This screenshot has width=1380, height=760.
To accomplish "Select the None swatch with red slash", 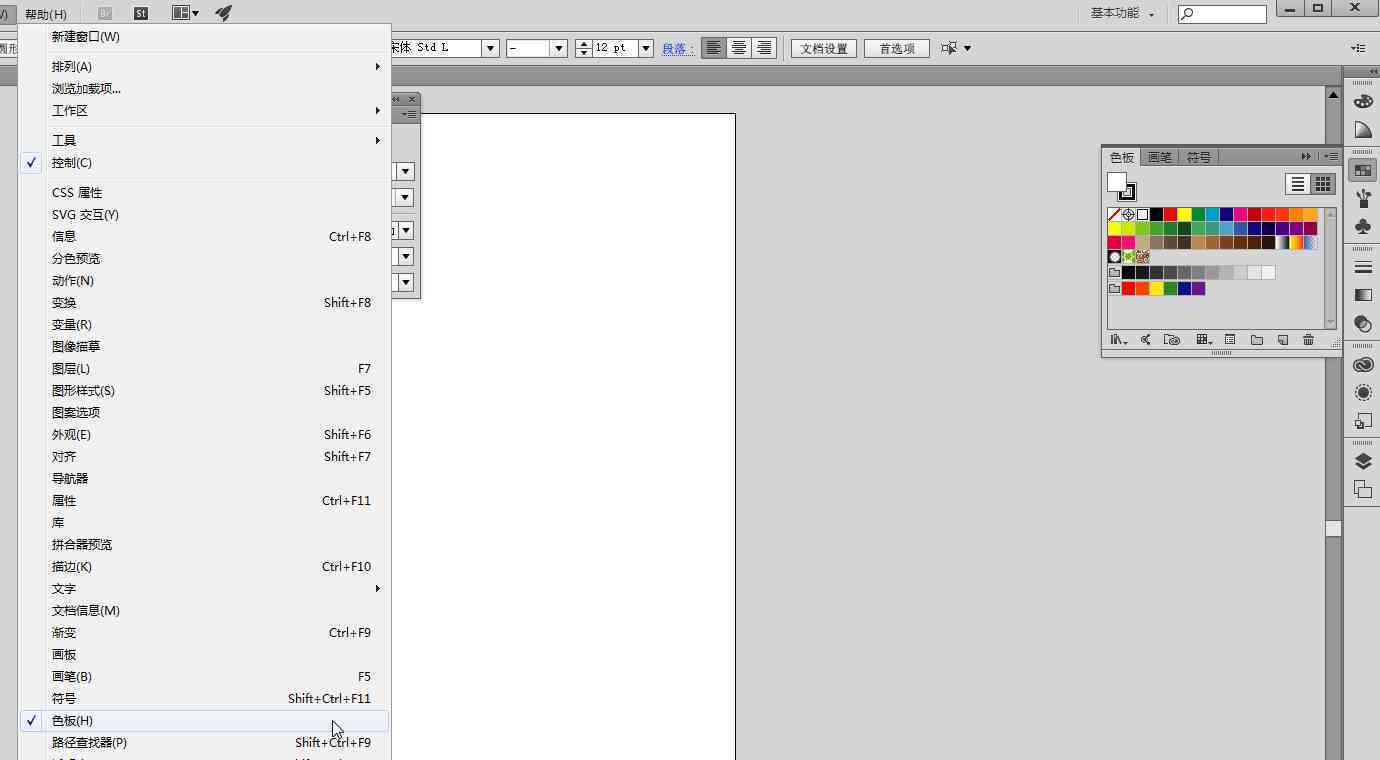I will point(1114,214).
